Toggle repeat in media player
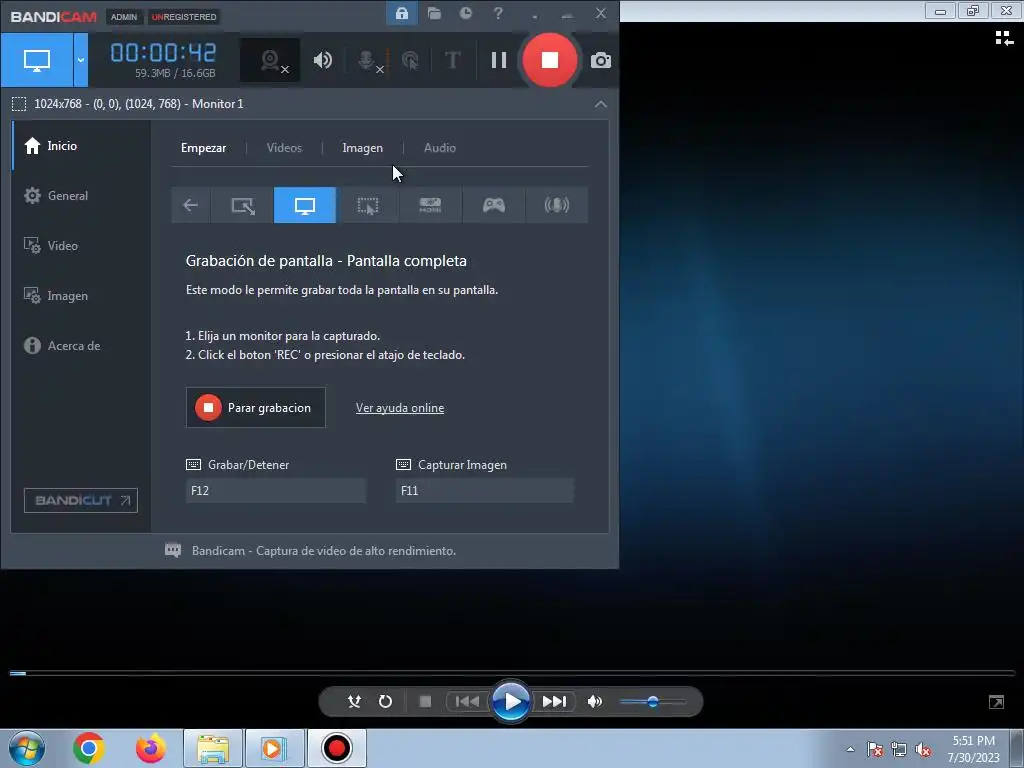The height and width of the screenshot is (768, 1024). [385, 701]
